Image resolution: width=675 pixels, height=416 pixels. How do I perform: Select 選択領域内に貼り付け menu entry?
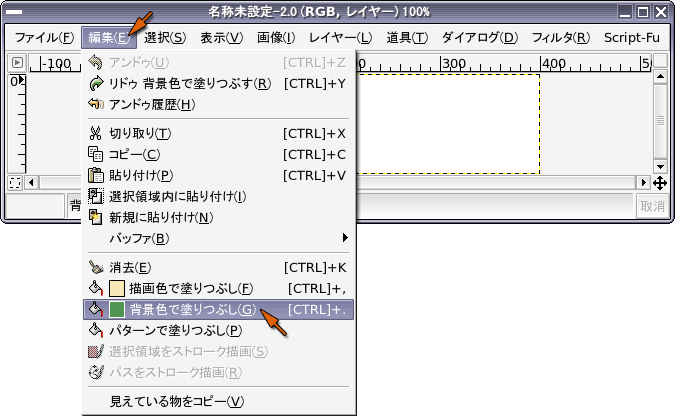[x=177, y=196]
